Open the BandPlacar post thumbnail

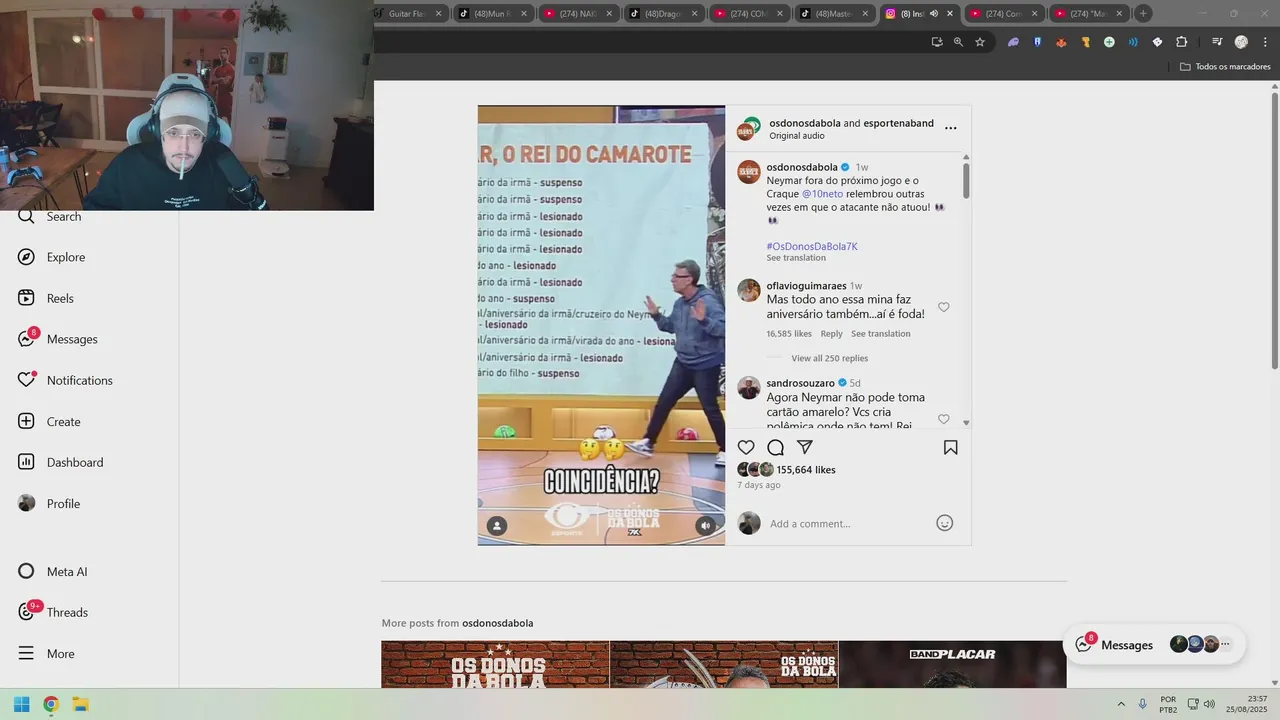pyautogui.click(x=952, y=664)
